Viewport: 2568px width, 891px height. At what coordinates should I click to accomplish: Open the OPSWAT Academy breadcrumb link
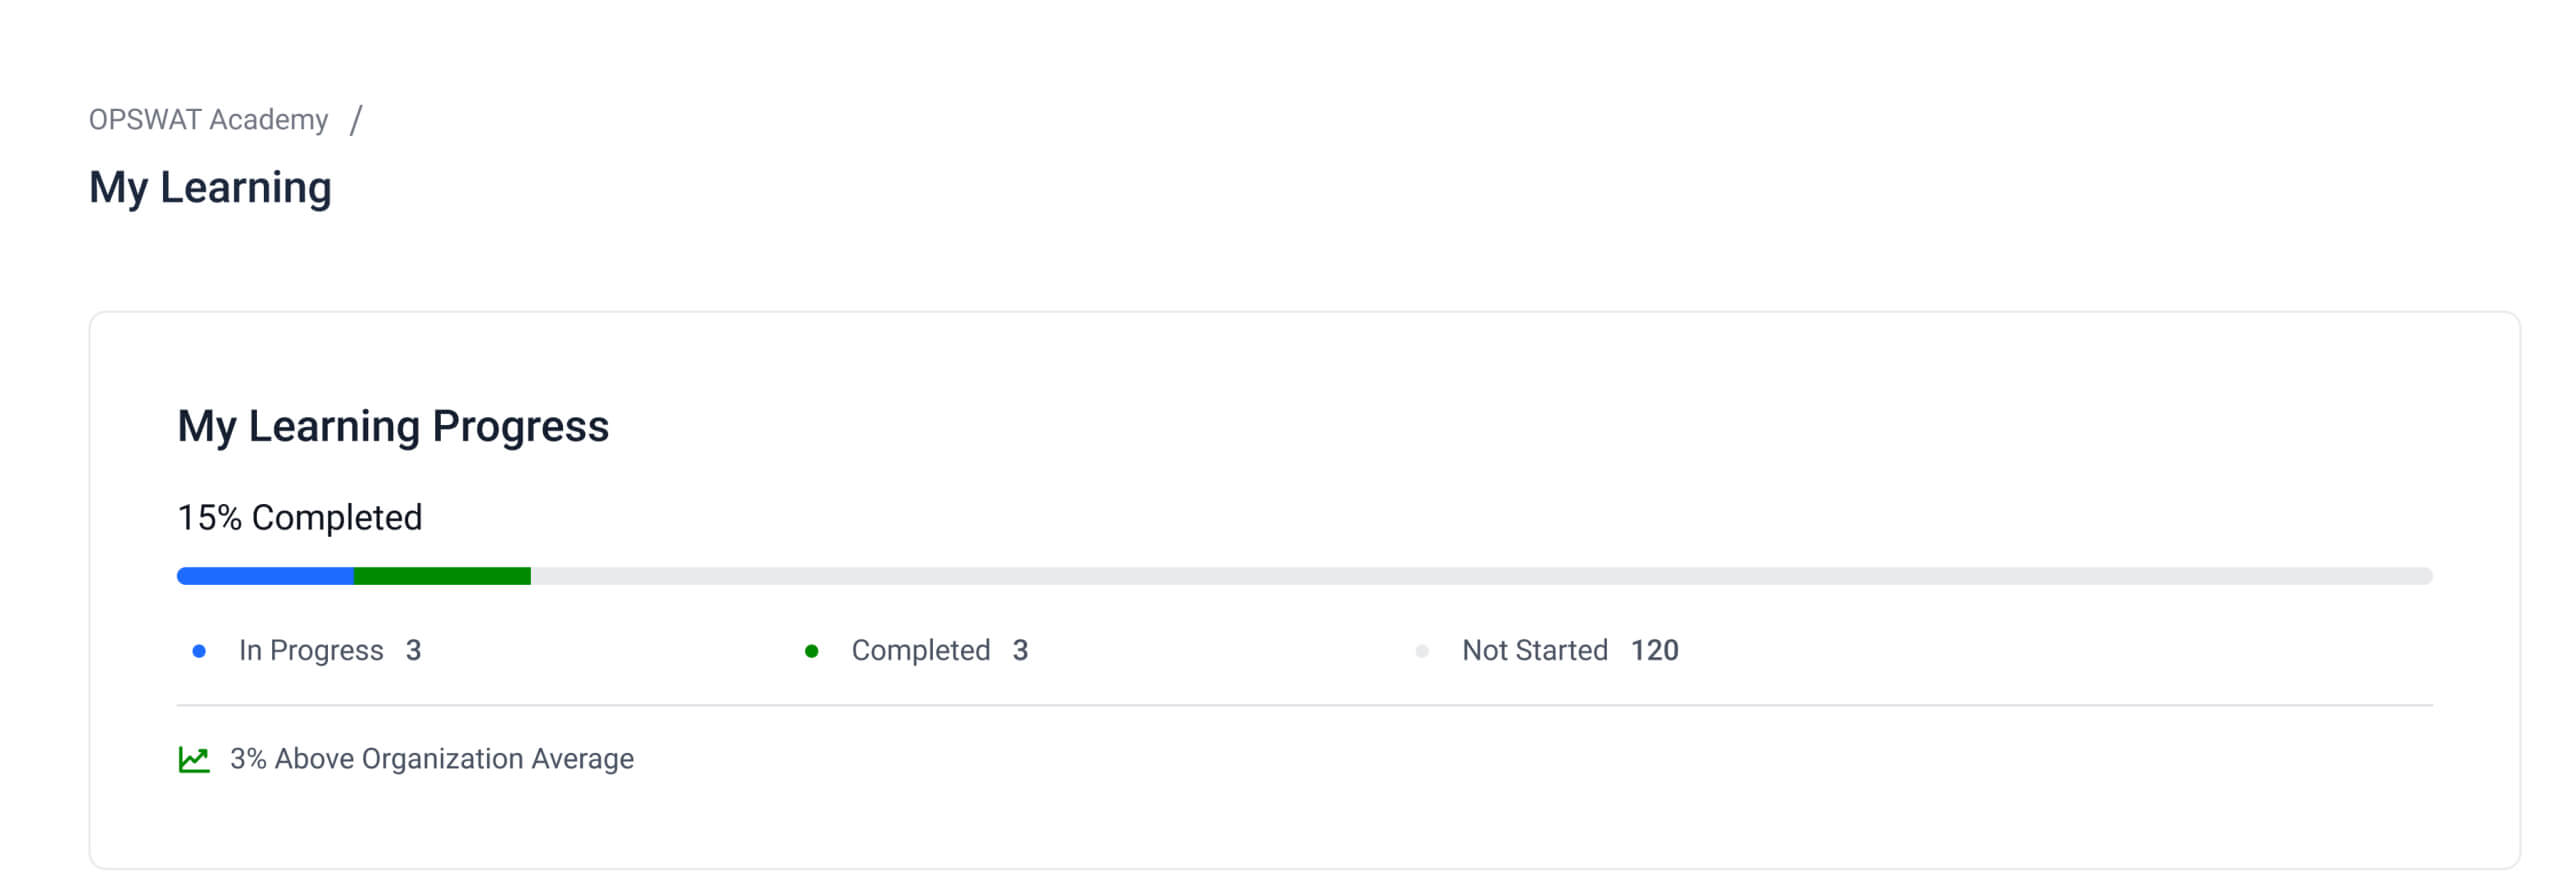208,120
